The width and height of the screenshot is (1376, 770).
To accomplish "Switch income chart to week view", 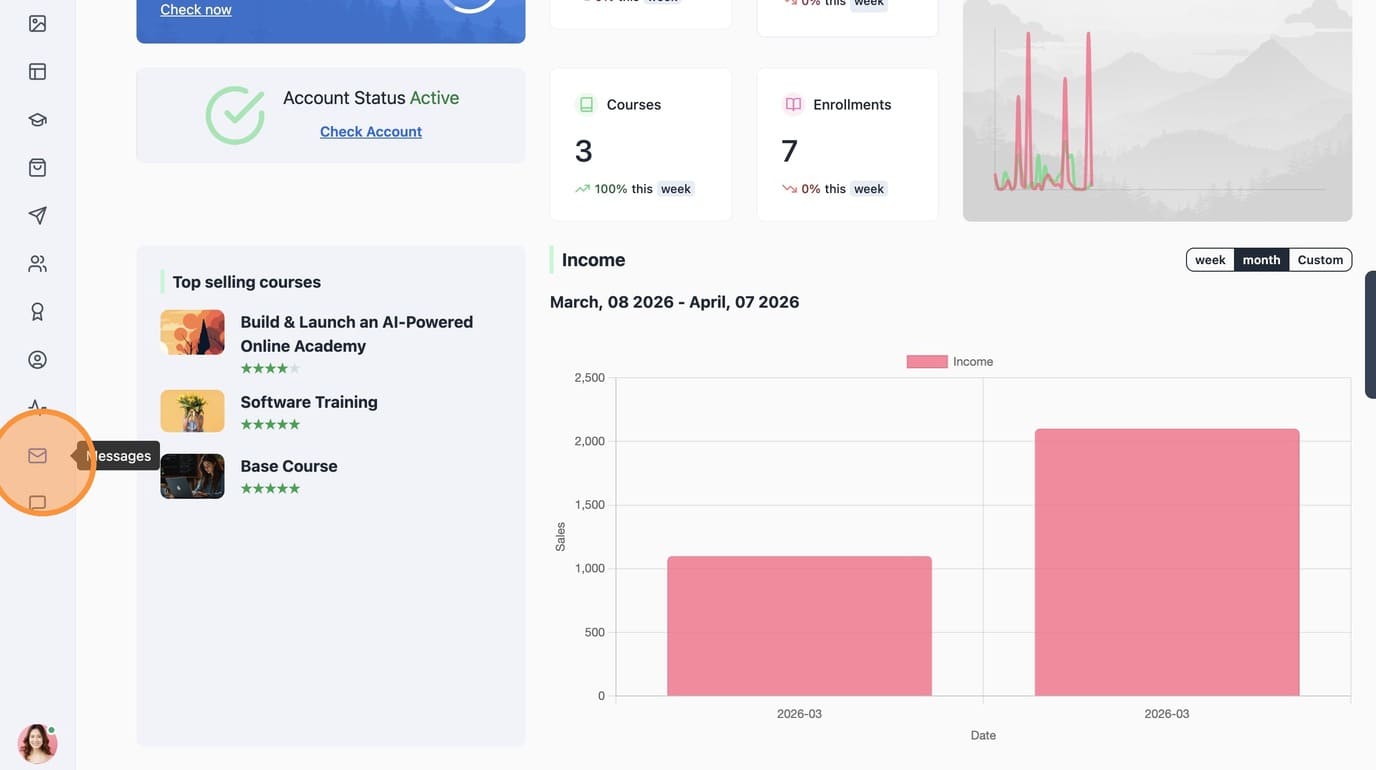I will (1210, 260).
